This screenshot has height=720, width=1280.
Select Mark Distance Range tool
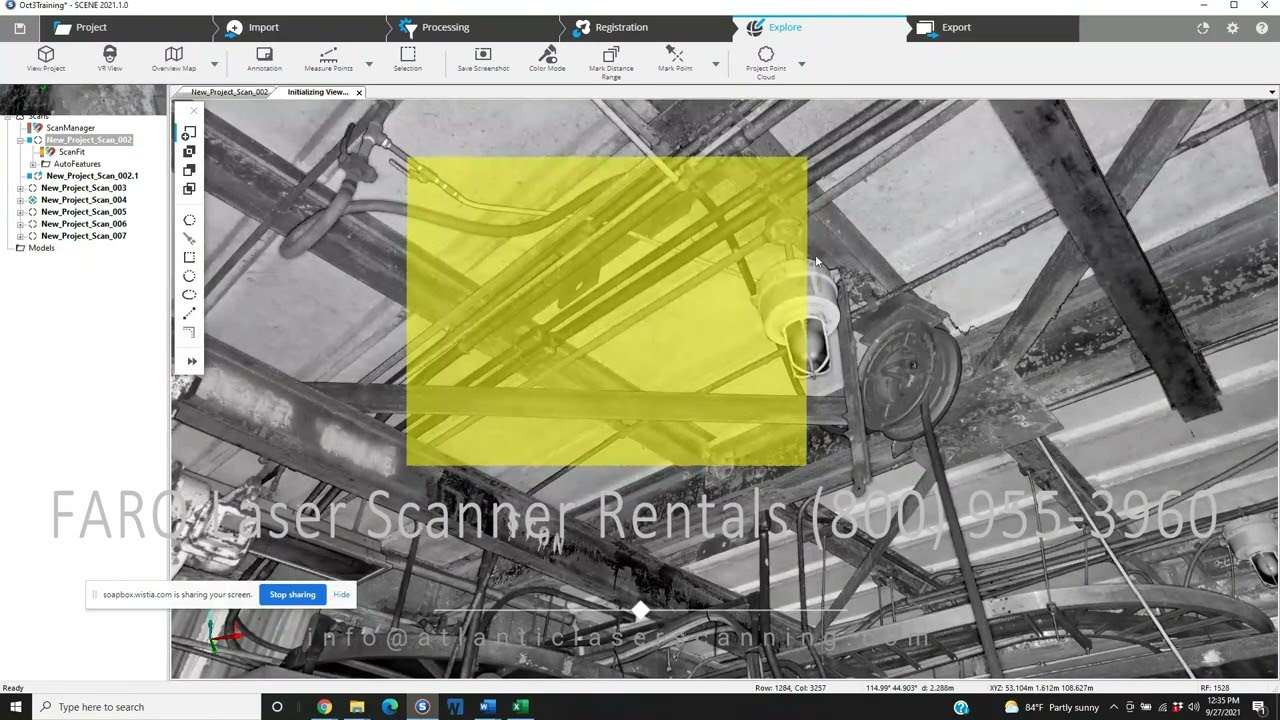tap(611, 62)
